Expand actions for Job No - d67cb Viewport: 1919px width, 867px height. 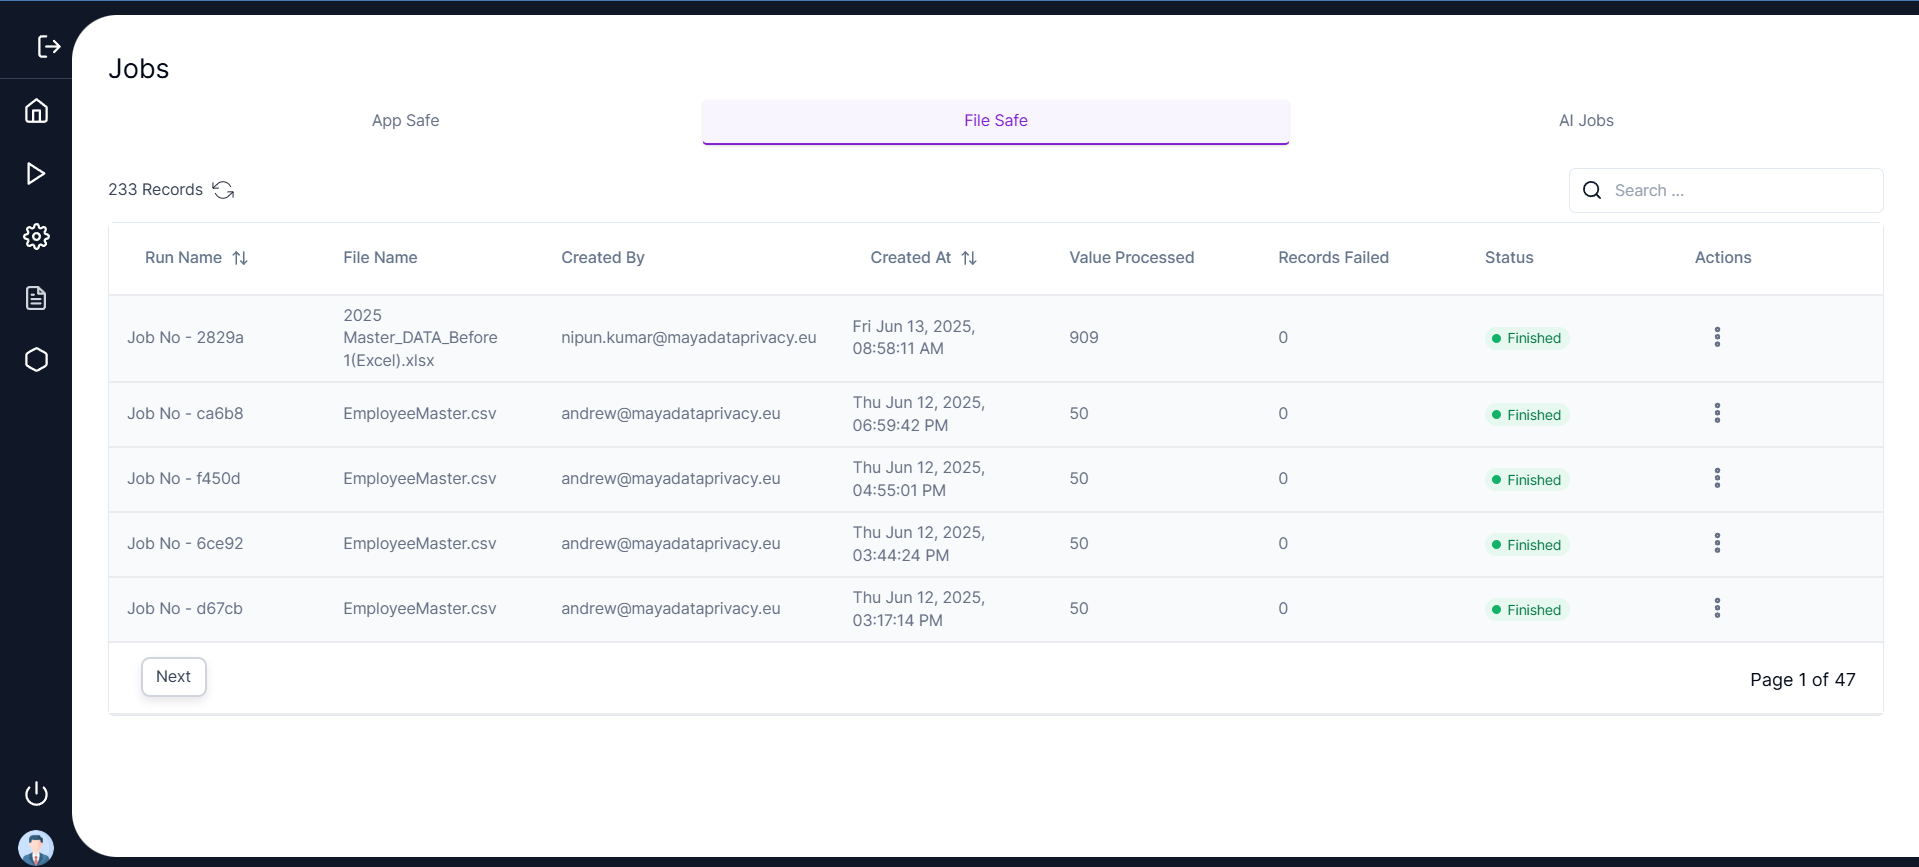point(1717,608)
